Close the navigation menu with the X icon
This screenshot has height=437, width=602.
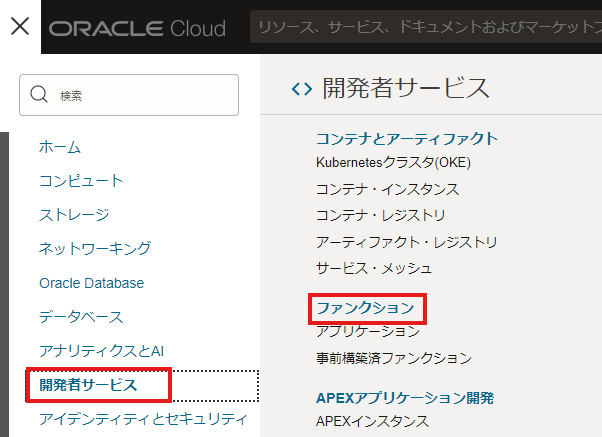pyautogui.click(x=20, y=26)
